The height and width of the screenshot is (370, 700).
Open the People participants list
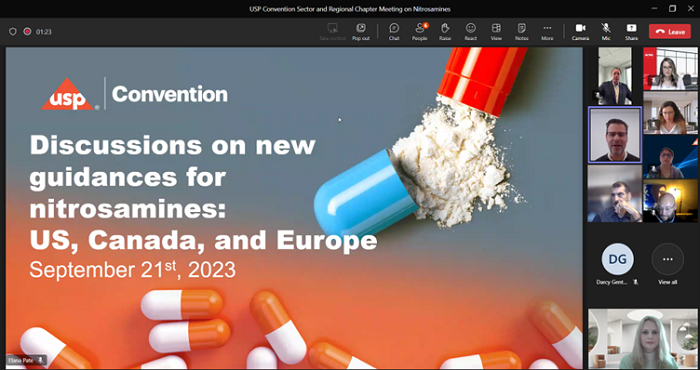click(x=420, y=32)
